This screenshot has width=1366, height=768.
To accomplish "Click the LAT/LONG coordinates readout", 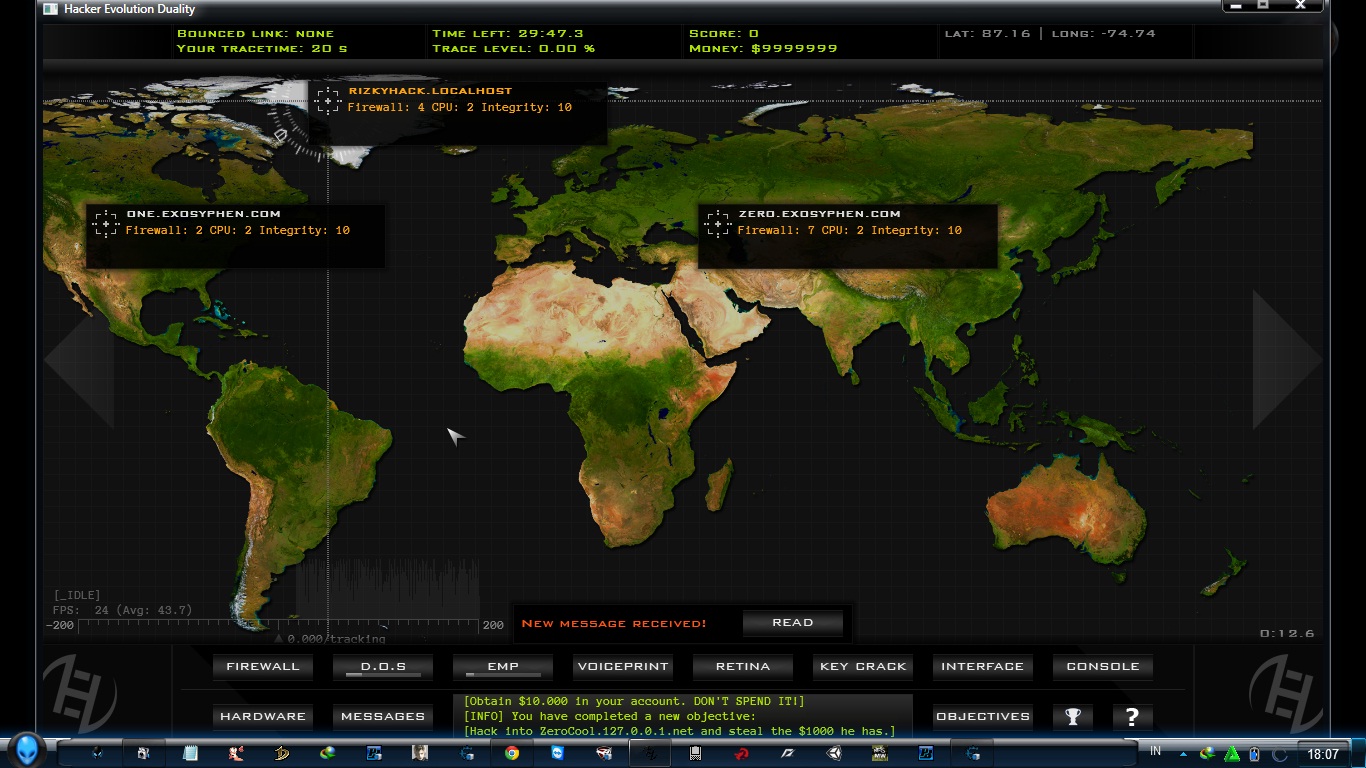I will [x=1050, y=34].
